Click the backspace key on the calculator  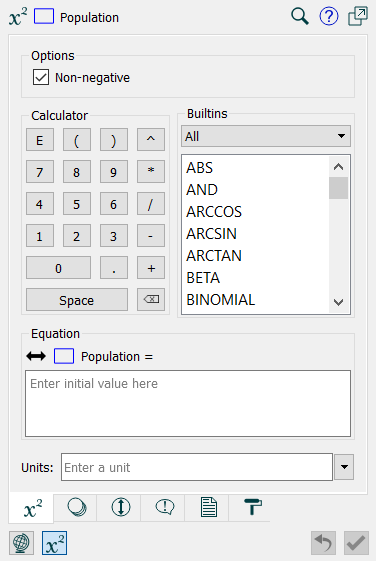(151, 299)
